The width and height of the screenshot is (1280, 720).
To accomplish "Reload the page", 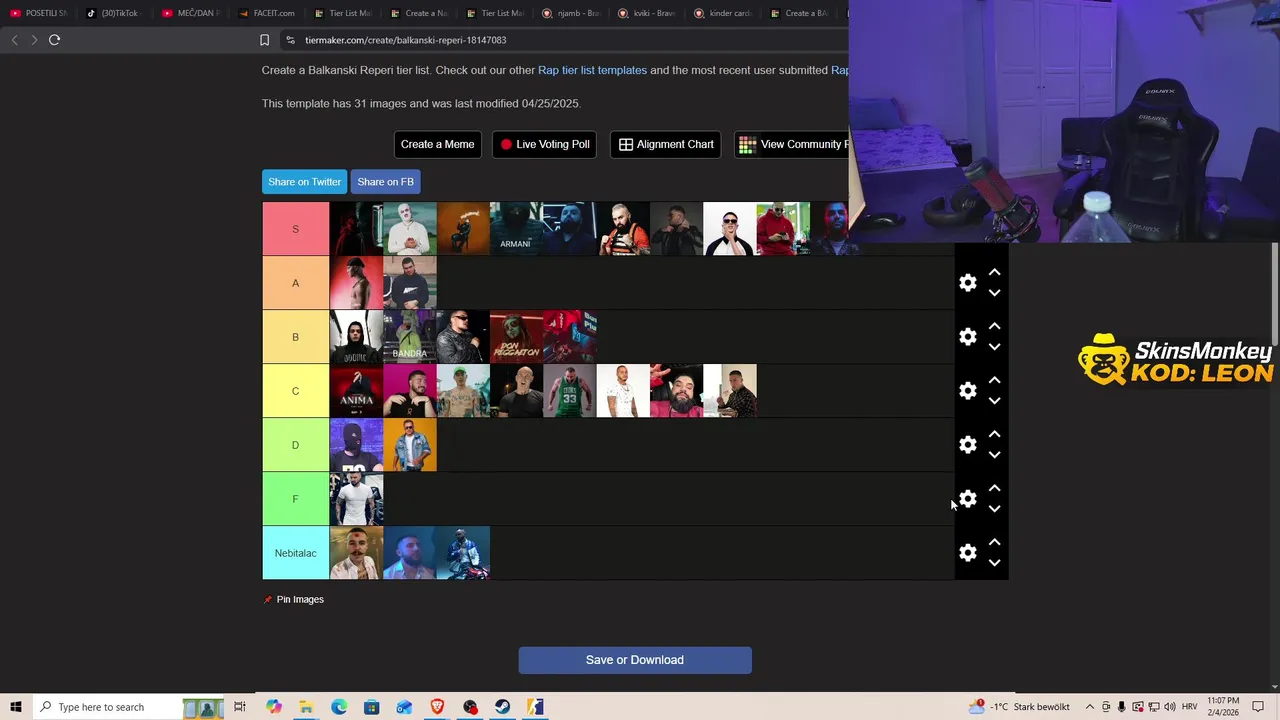I will [54, 40].
